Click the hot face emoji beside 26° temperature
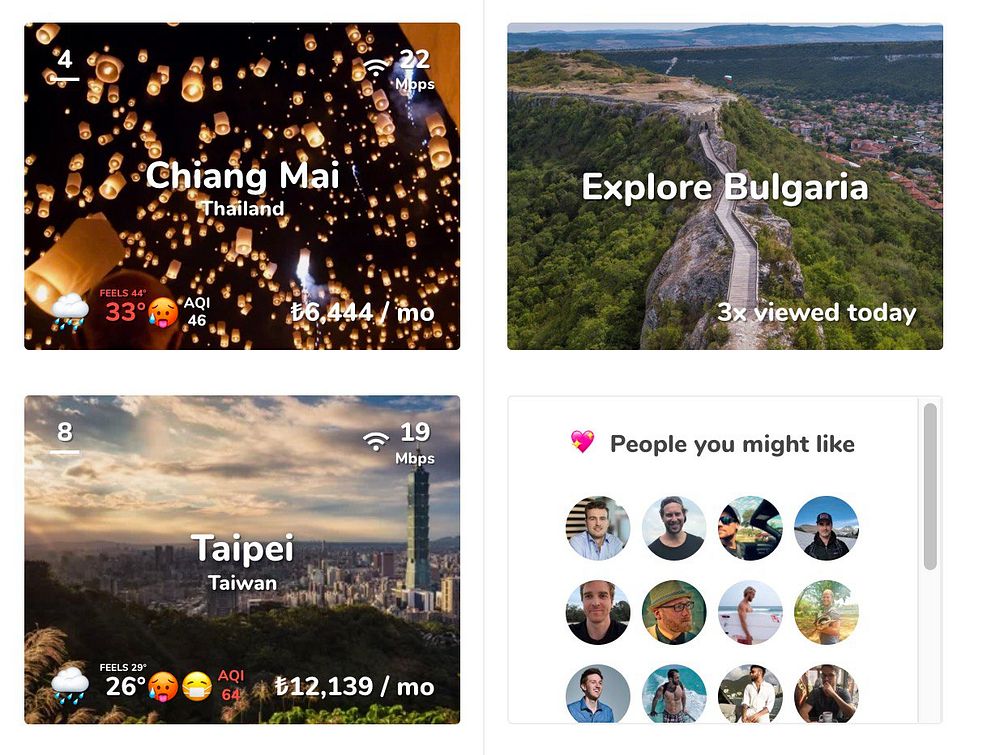1000x755 pixels. pos(163,687)
